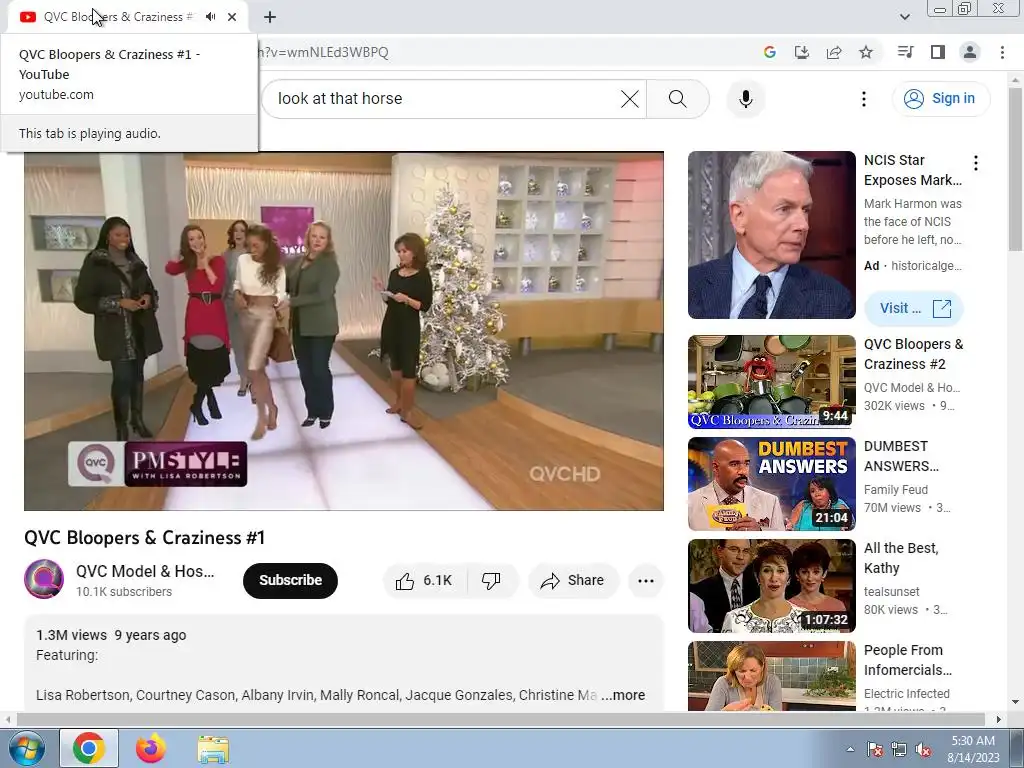Screen dimensions: 1024x768
Task: Clear the search query with the X
Action: [630, 99]
